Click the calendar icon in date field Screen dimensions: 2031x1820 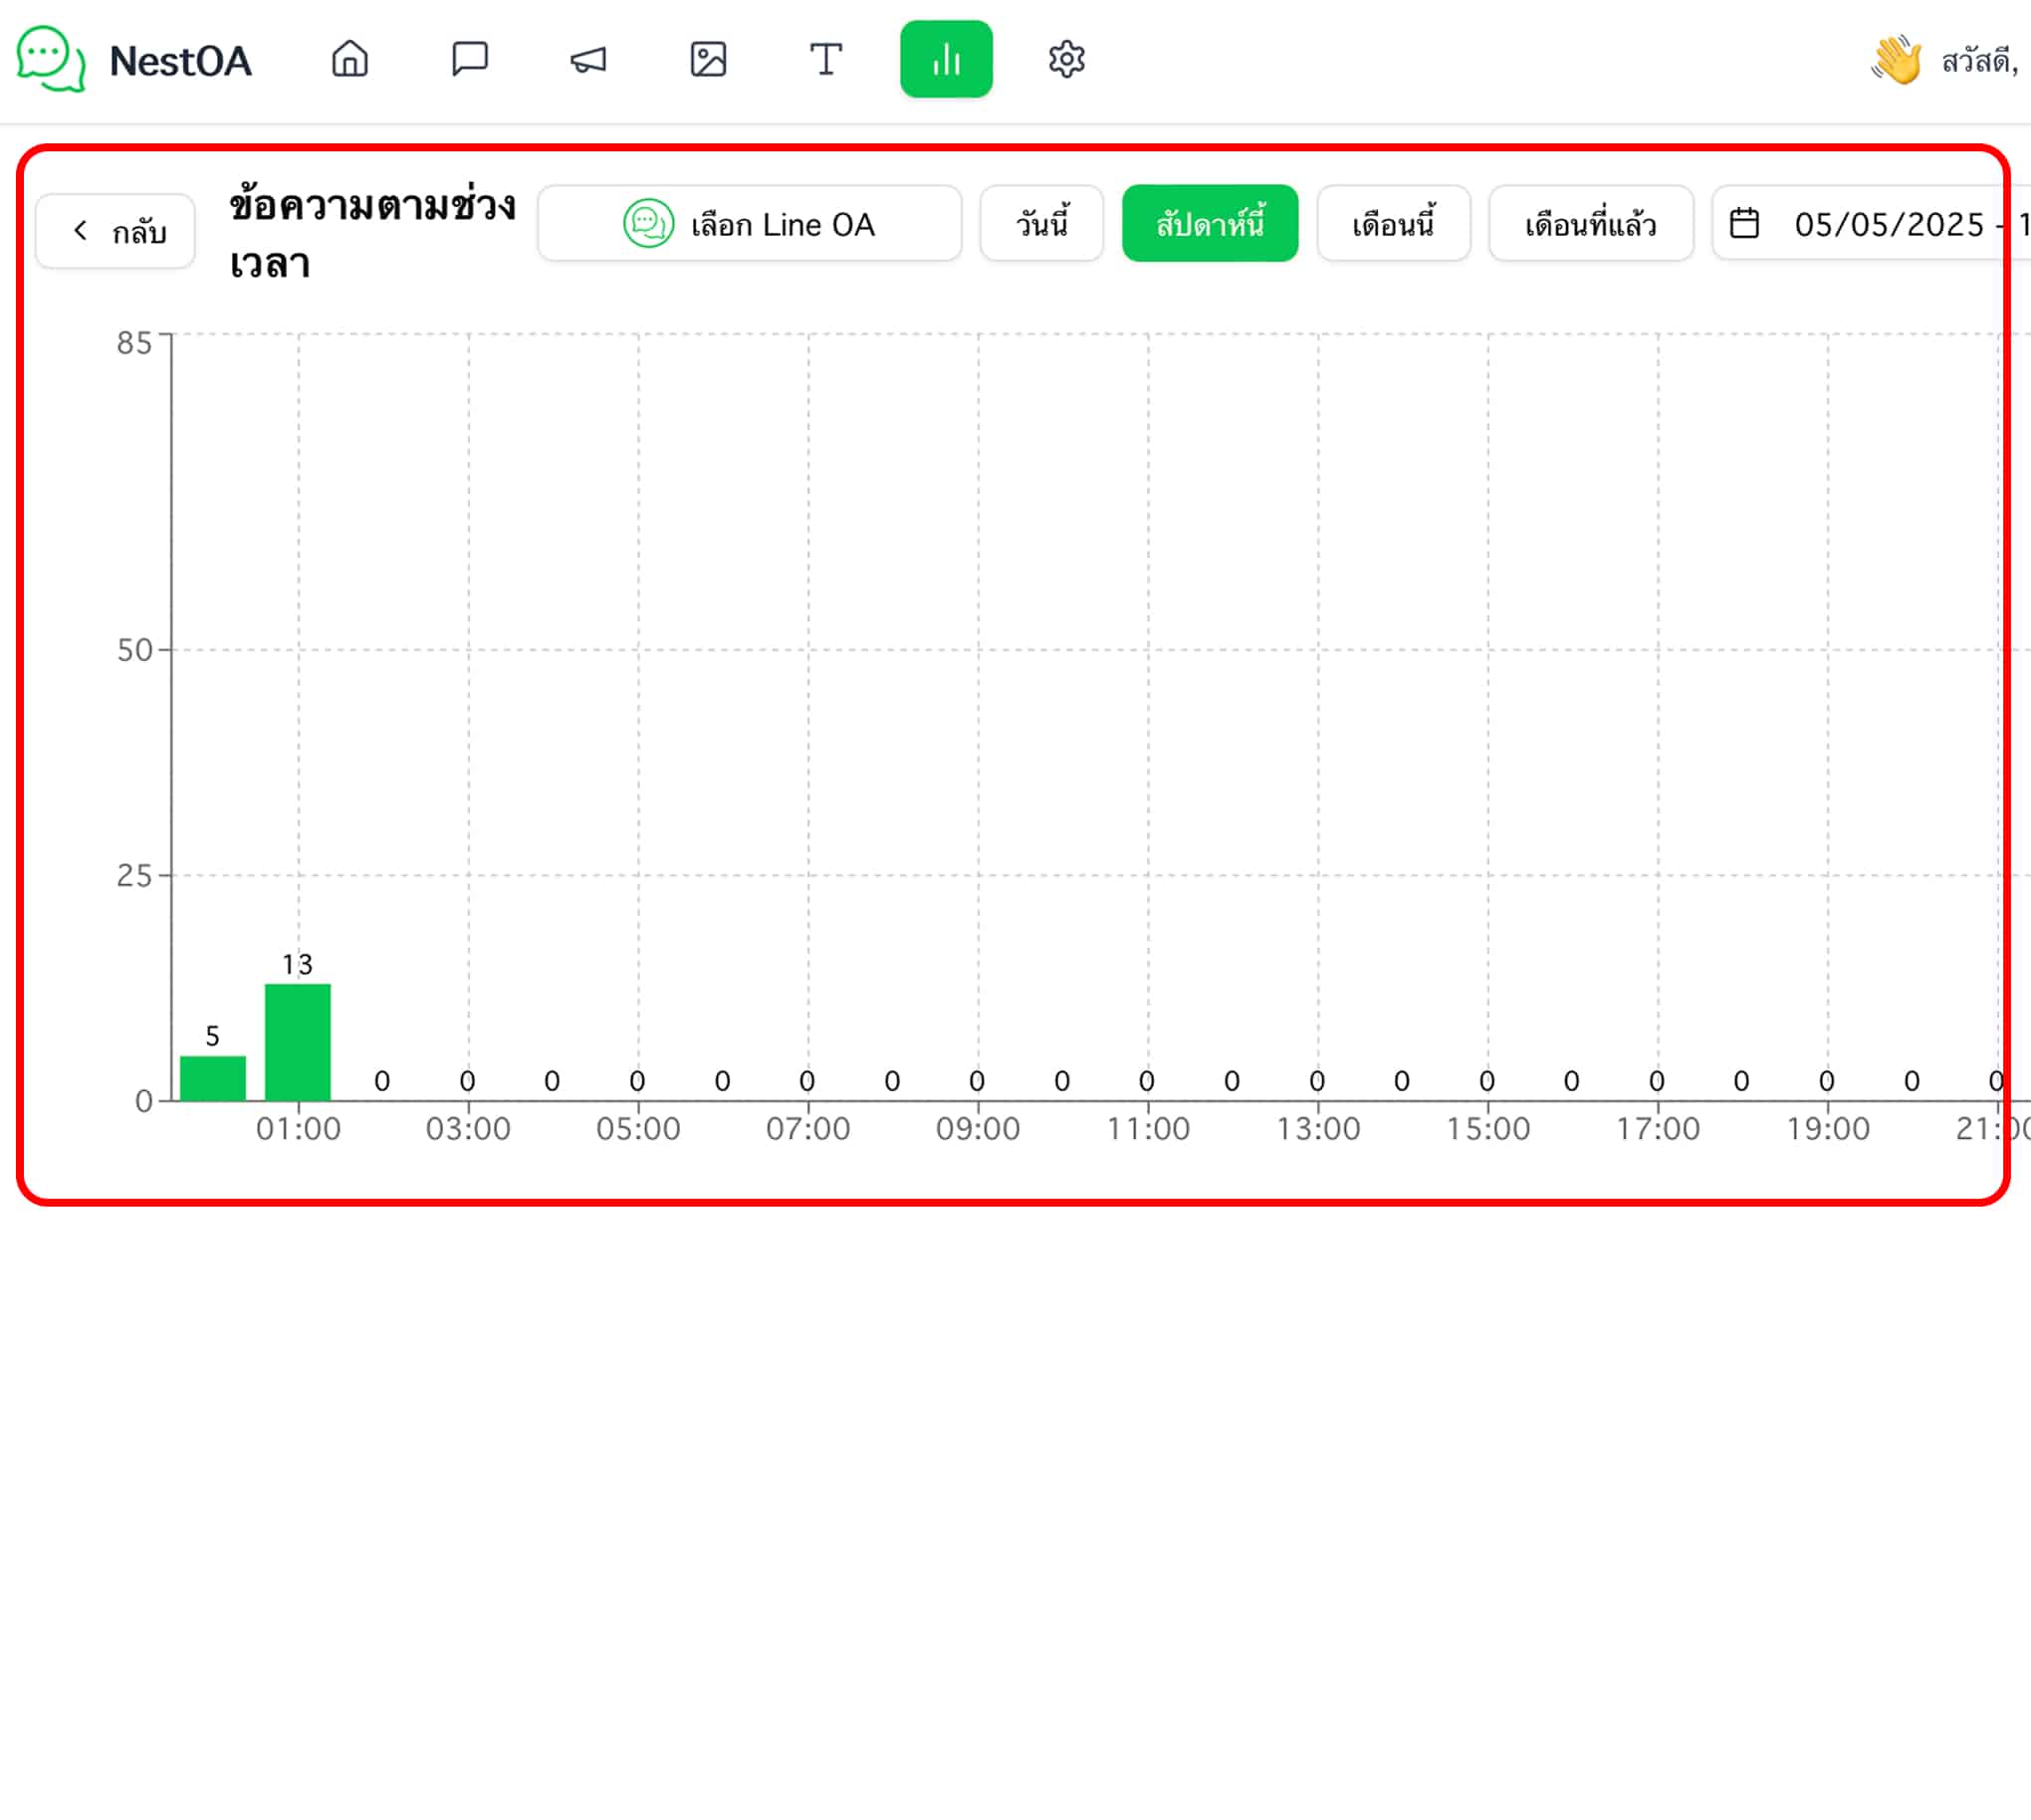coord(1744,223)
